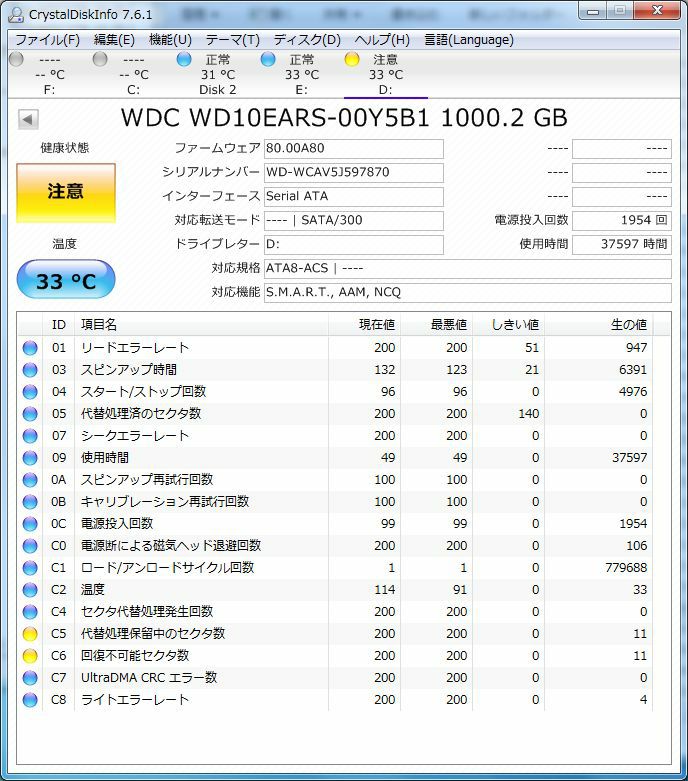Click status orb of row 05 代替処理済のセクタ数
Image resolution: width=688 pixels, height=781 pixels.
tap(30, 413)
